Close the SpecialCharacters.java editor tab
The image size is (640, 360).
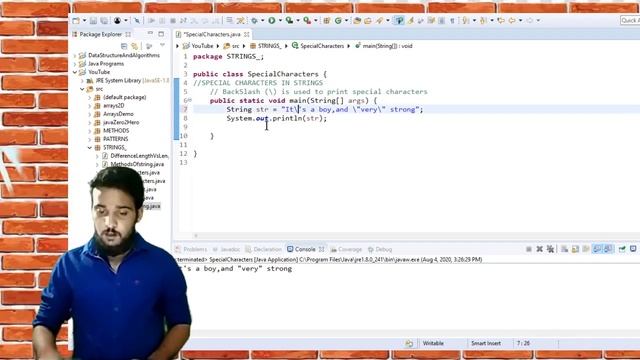247,35
